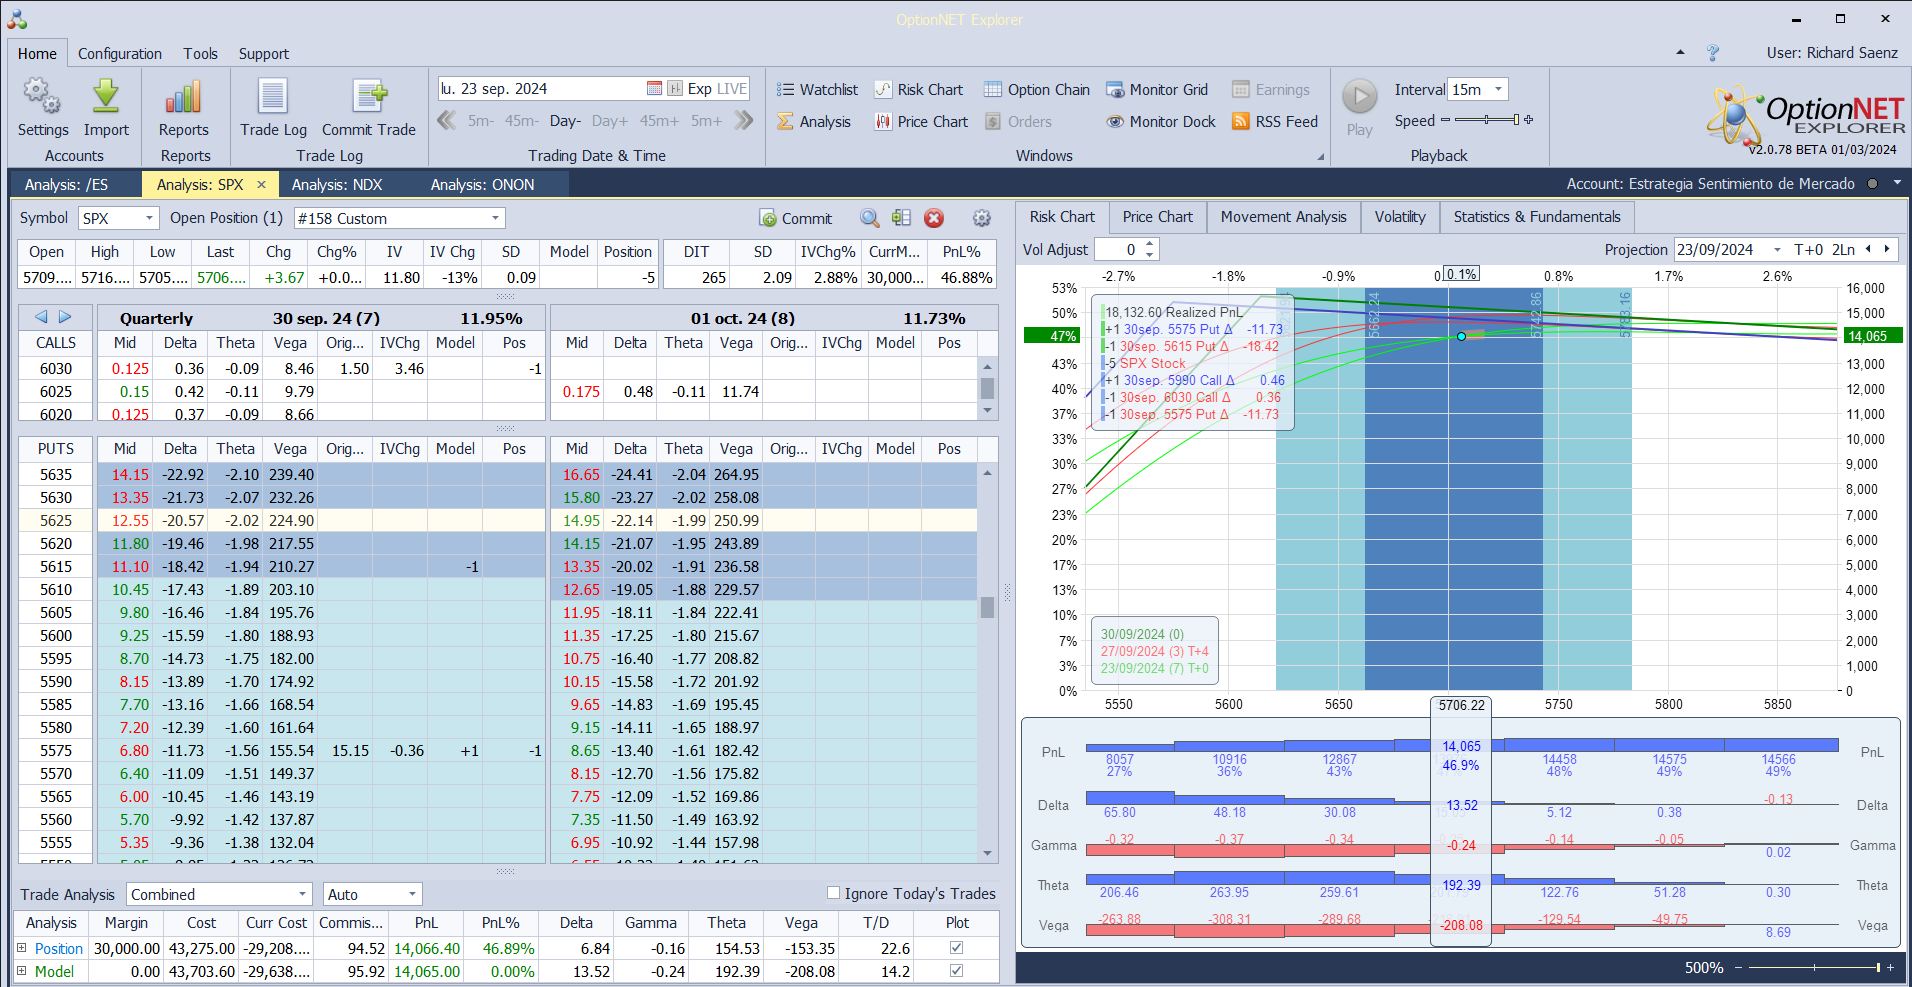The height and width of the screenshot is (987, 1912).
Task: Switch to the Analysis: /ES tab
Action: (x=66, y=184)
